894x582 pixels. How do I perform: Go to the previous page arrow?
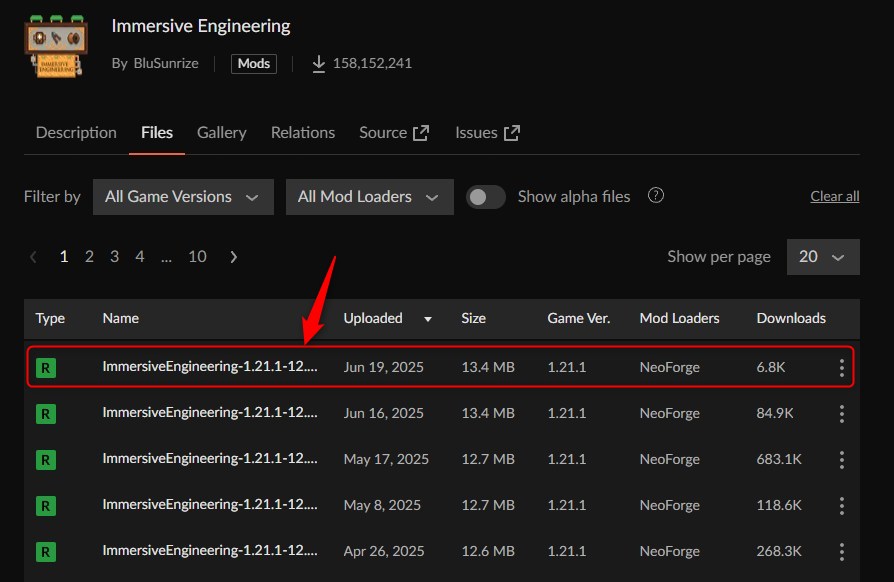tap(33, 257)
